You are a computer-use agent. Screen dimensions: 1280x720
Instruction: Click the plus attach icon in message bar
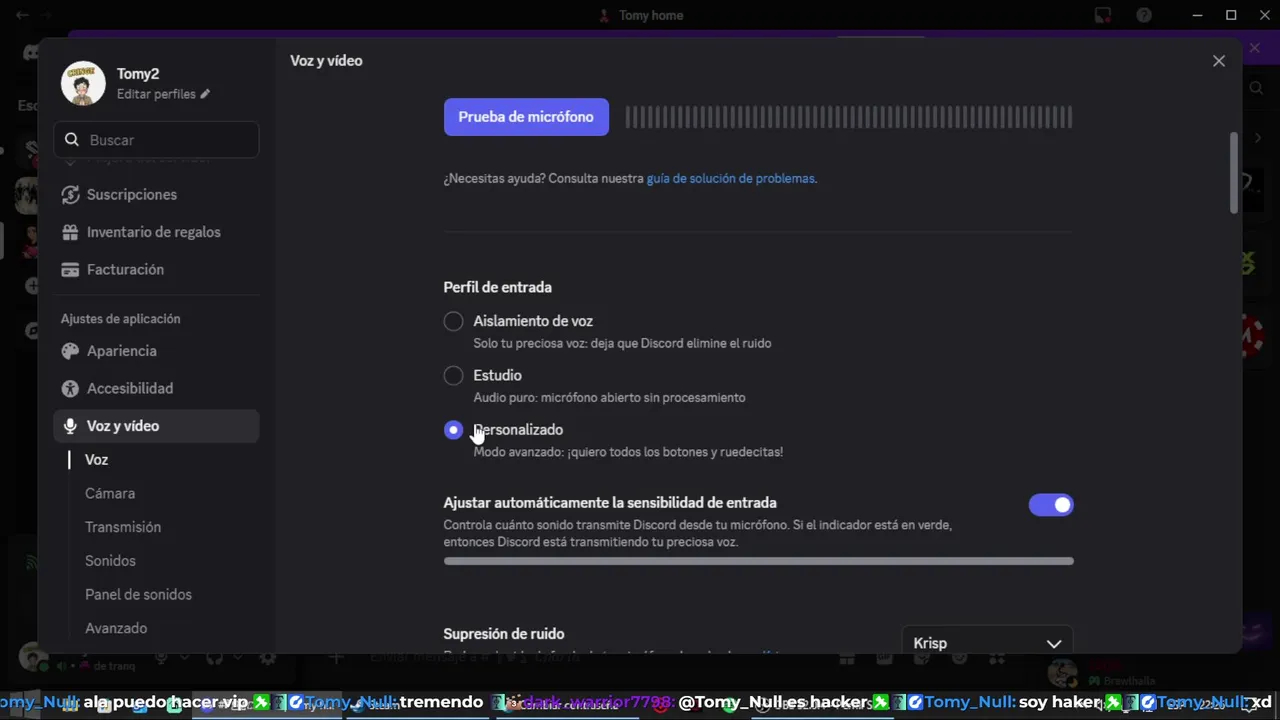tap(337, 658)
